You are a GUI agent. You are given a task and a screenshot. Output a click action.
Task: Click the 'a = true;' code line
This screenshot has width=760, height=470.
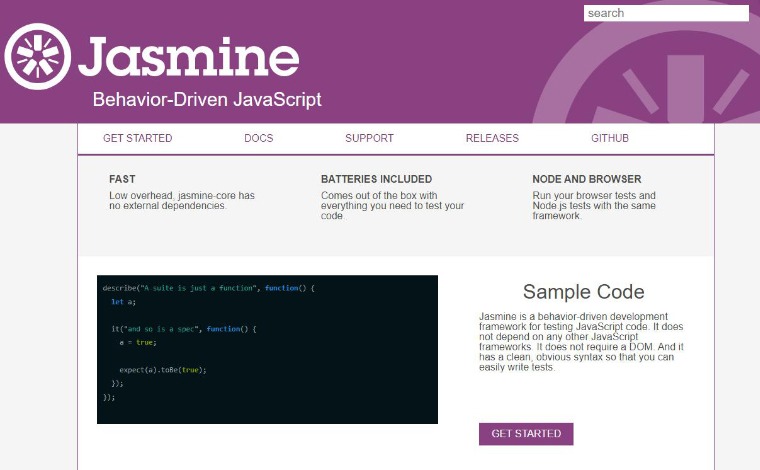(x=138, y=343)
